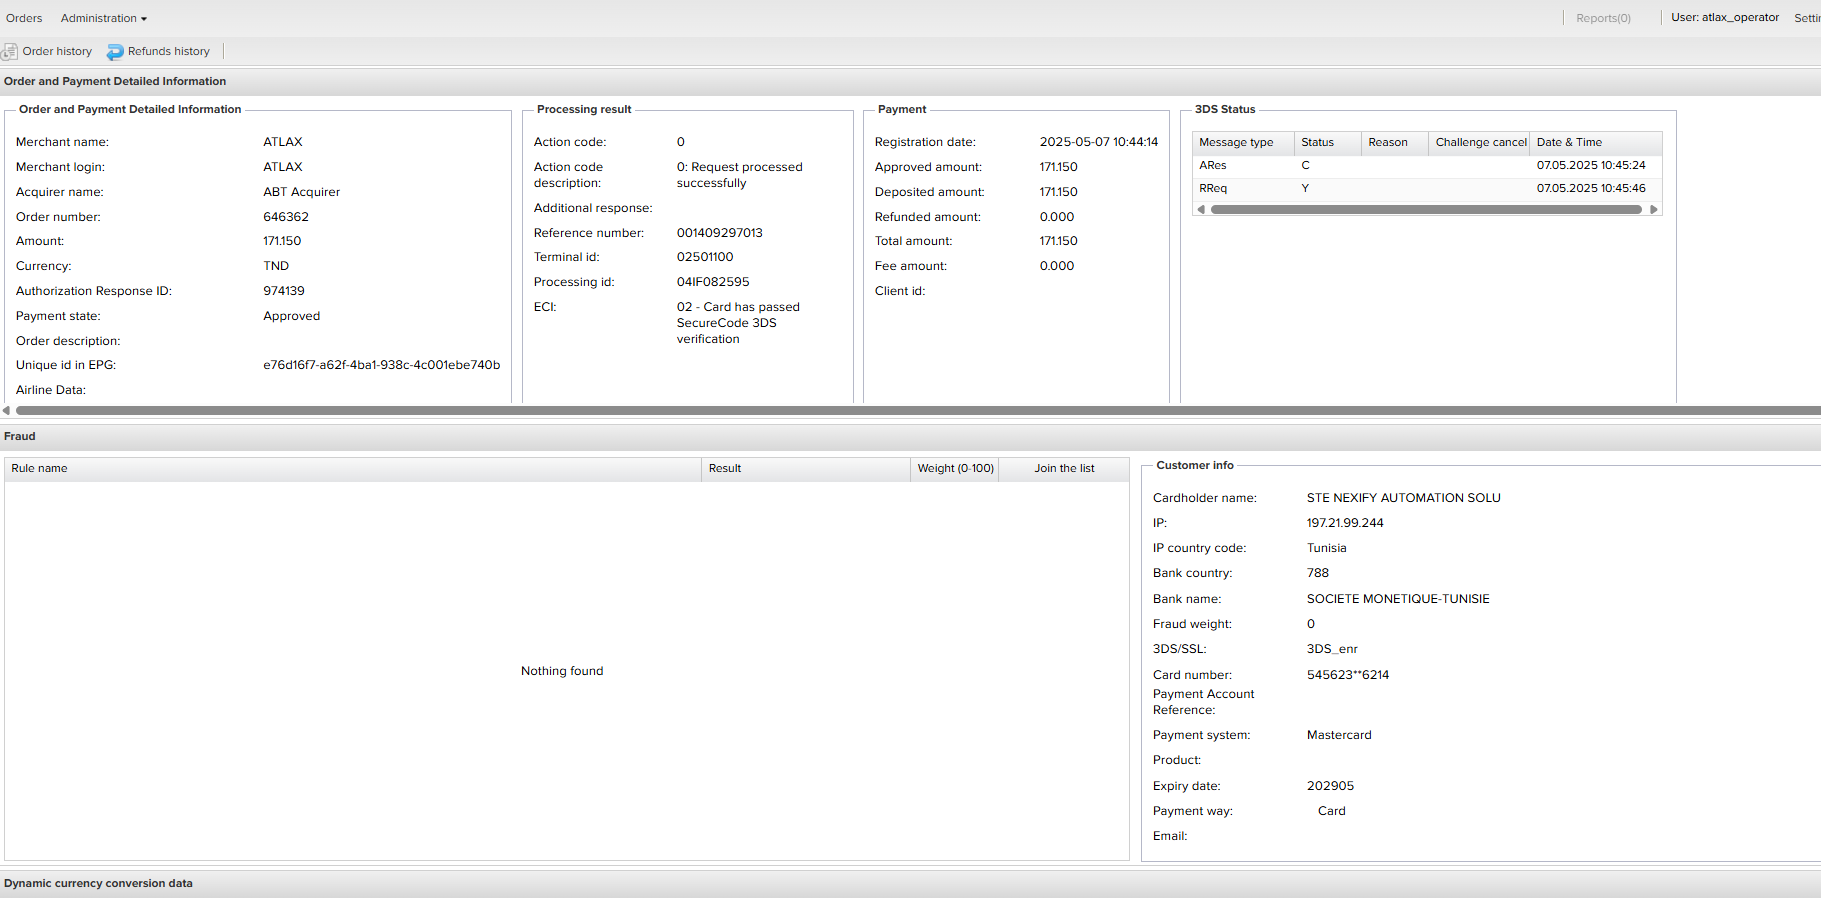
Task: Click the Settings link at top right
Action: pyautogui.click(x=1806, y=18)
